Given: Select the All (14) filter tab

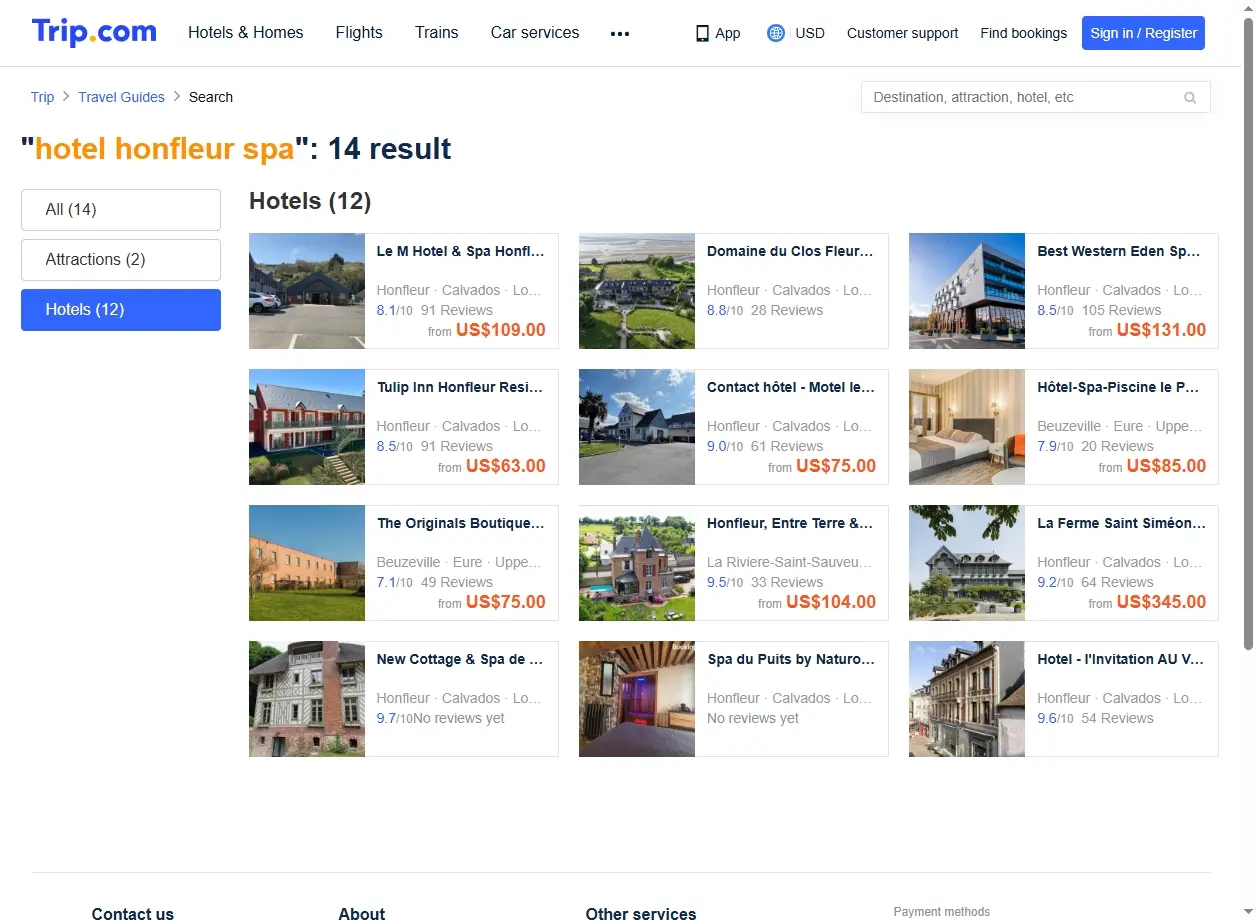Looking at the screenshot, I should pyautogui.click(x=121, y=210).
